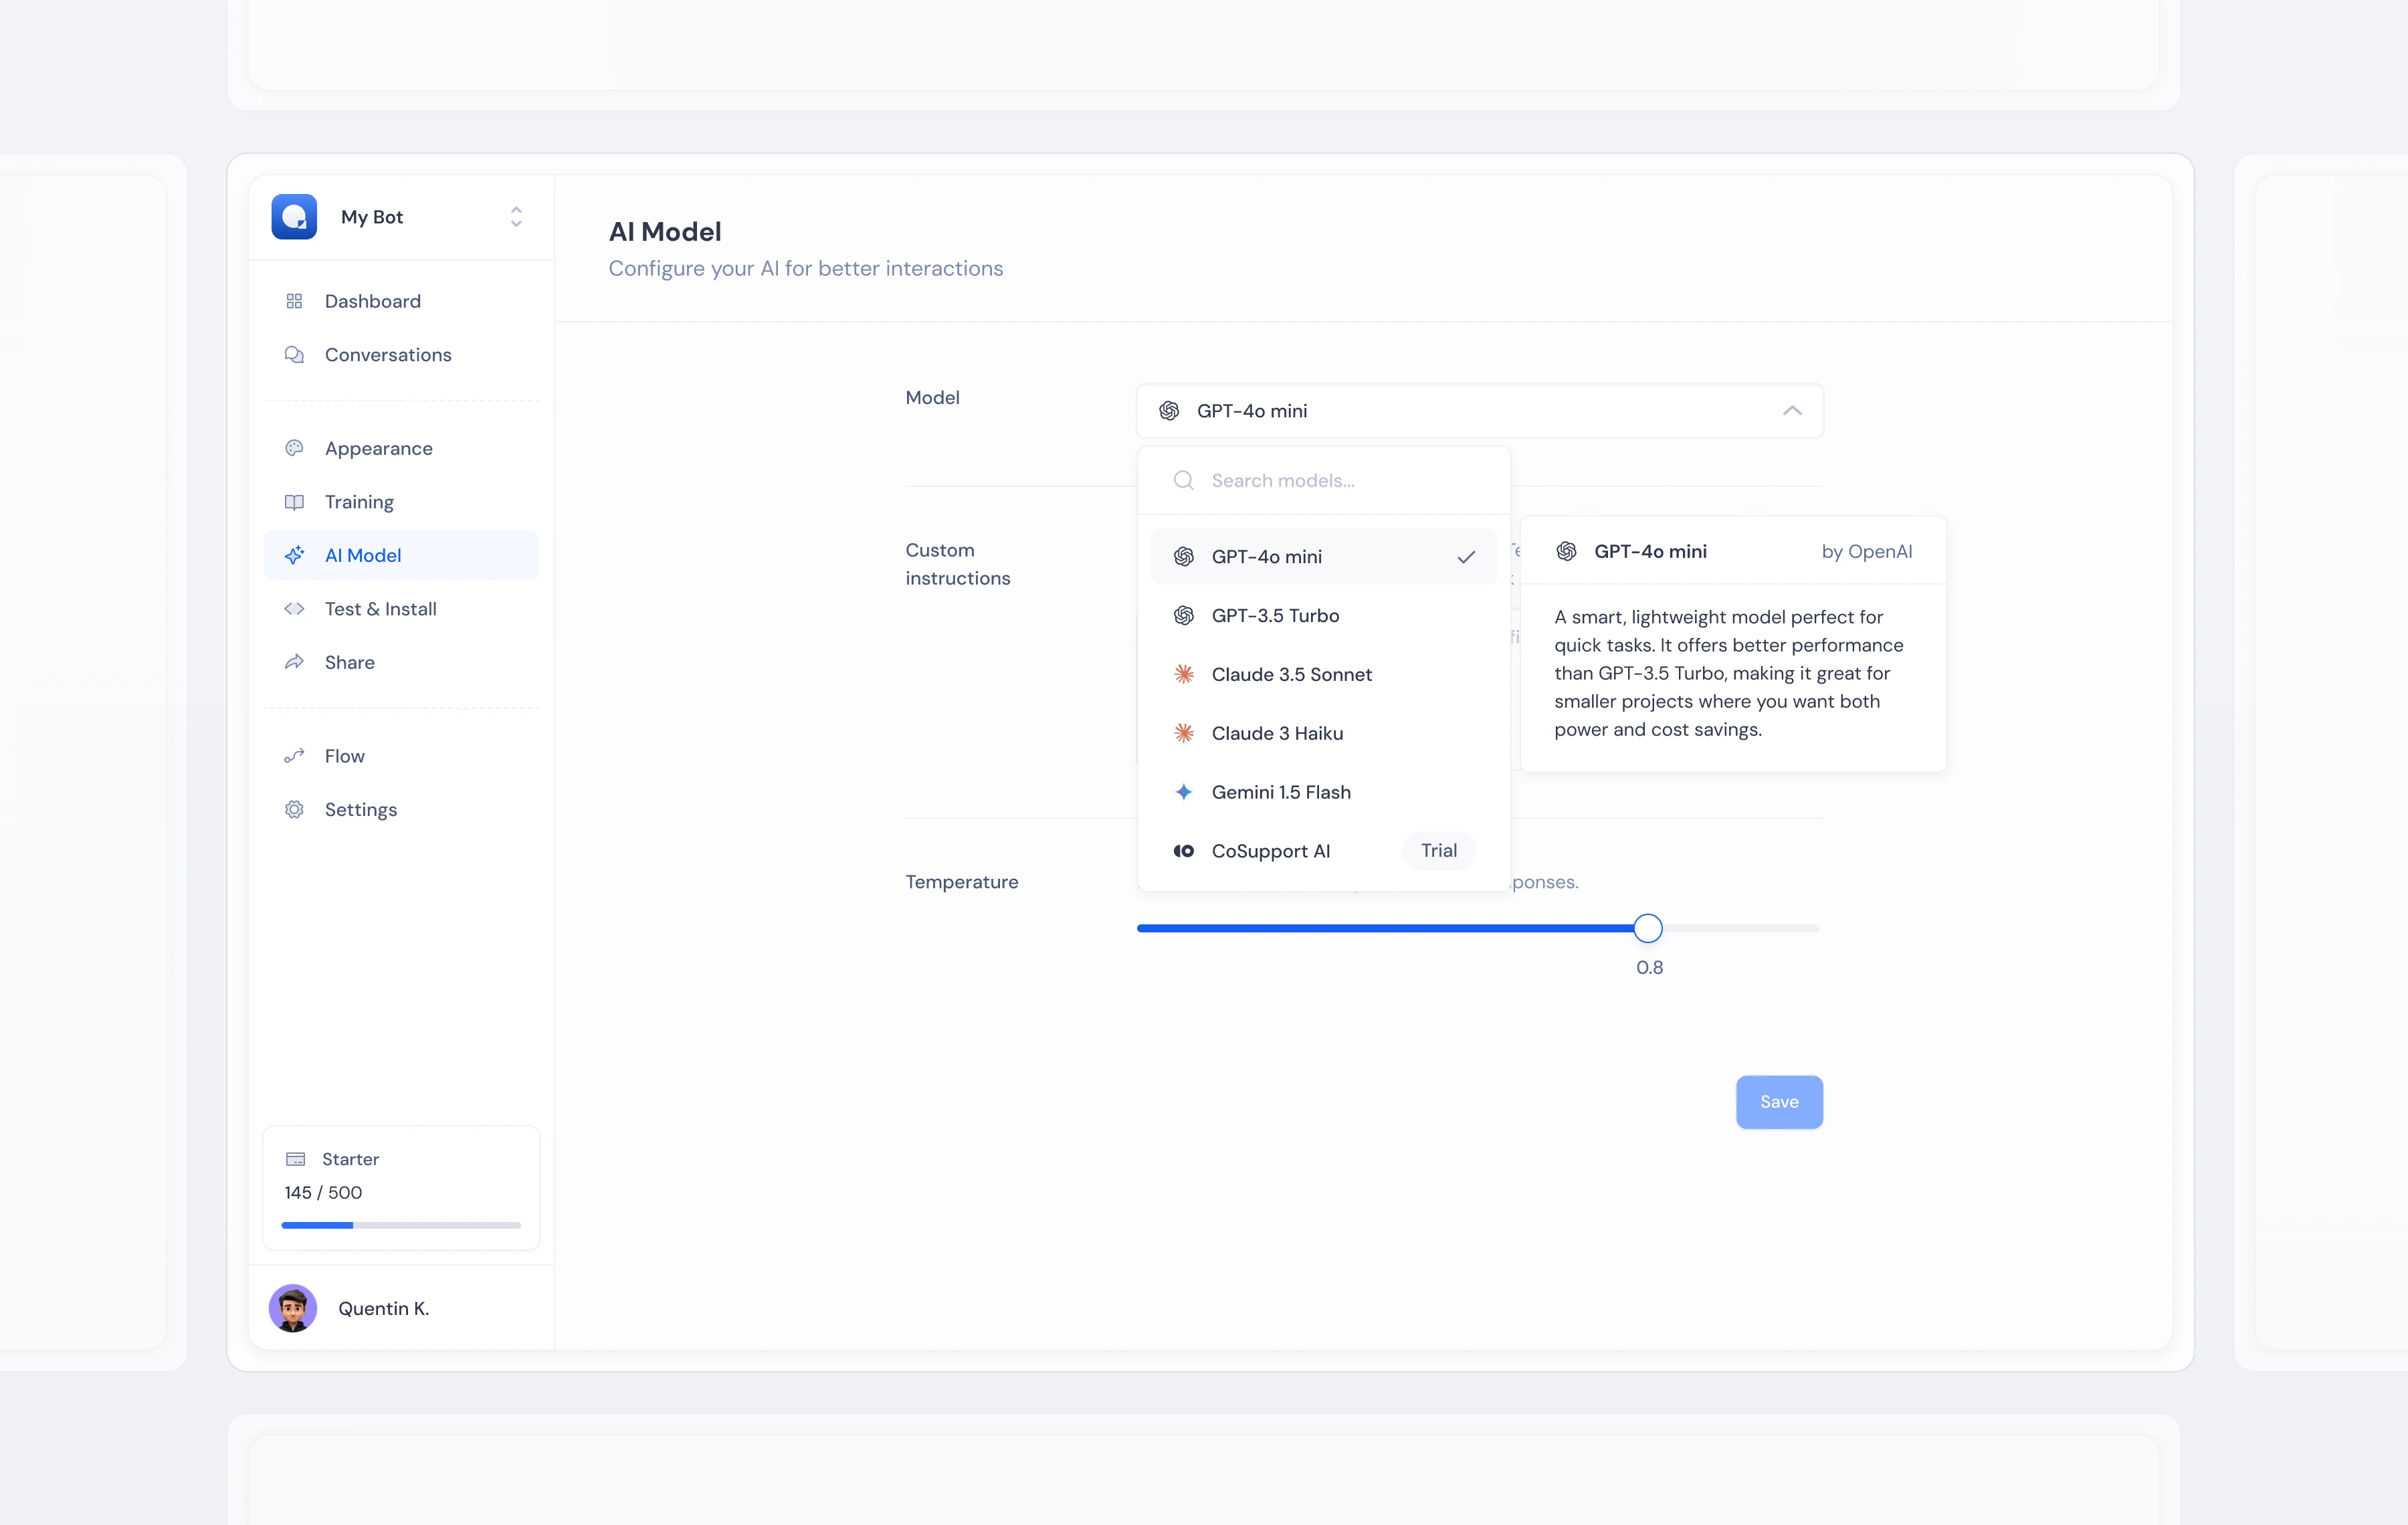Image resolution: width=2408 pixels, height=1525 pixels.
Task: Click the Conversations chat bubble icon
Action: [x=294, y=355]
